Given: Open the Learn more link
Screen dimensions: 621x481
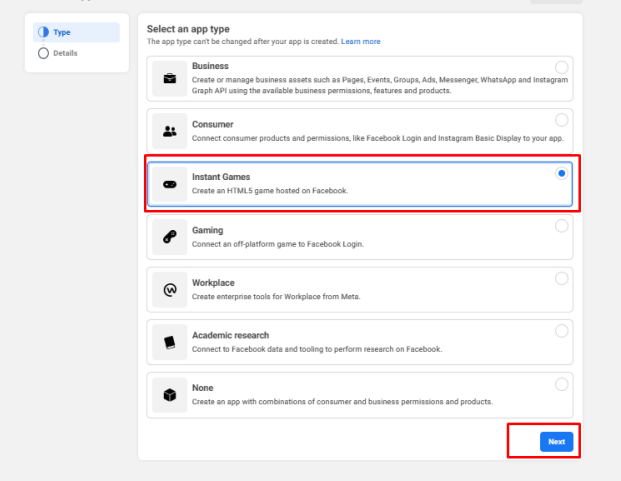Looking at the screenshot, I should 360,42.
